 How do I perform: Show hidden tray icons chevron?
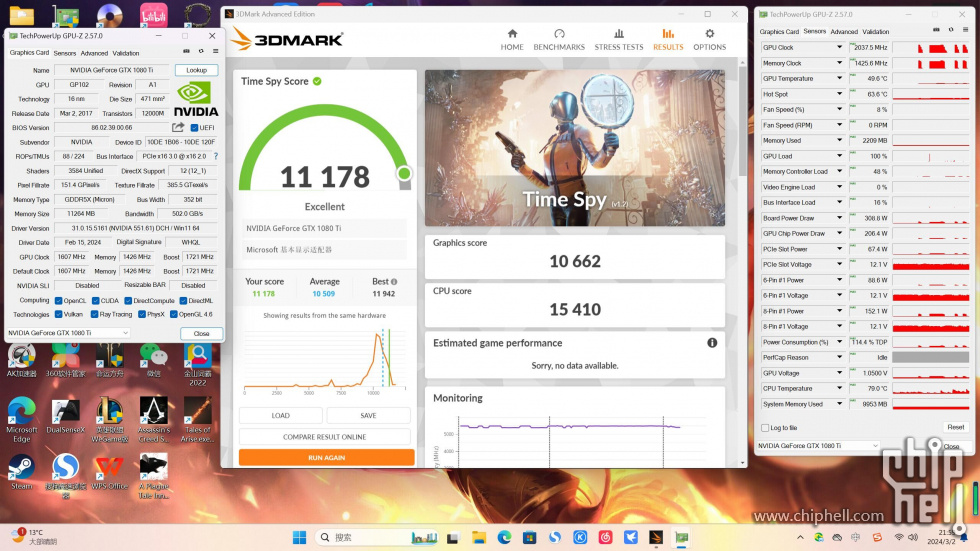[x=800, y=537]
